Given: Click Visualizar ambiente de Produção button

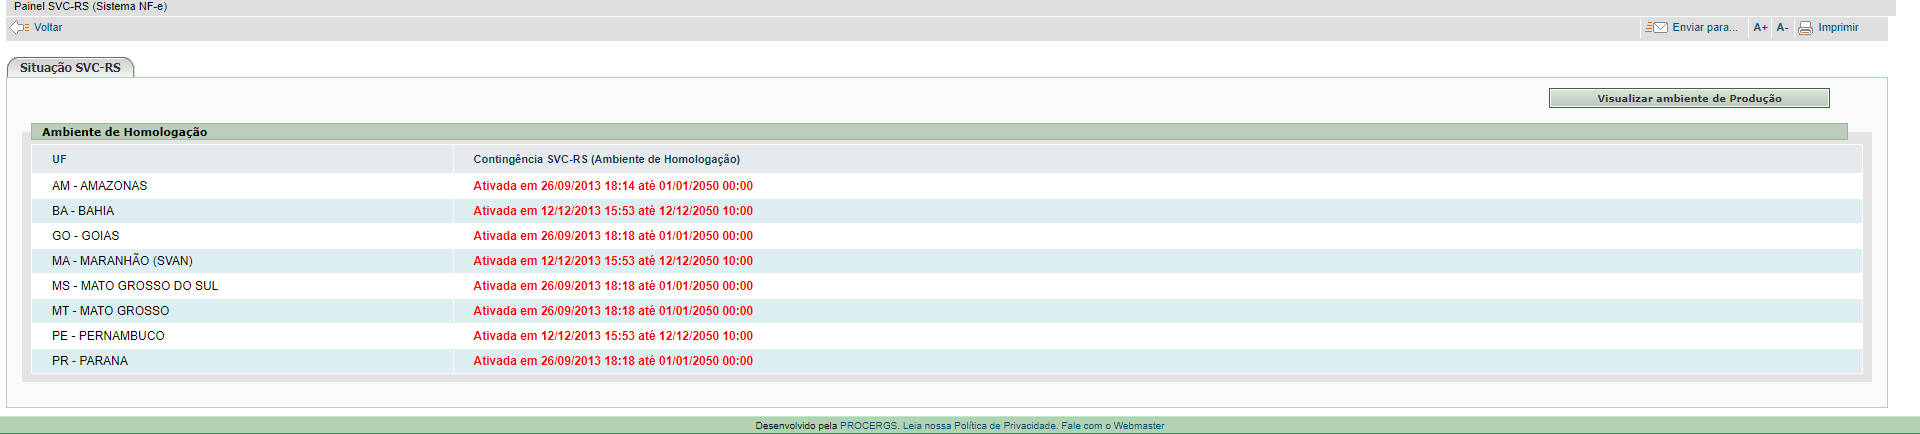Looking at the screenshot, I should point(1689,98).
